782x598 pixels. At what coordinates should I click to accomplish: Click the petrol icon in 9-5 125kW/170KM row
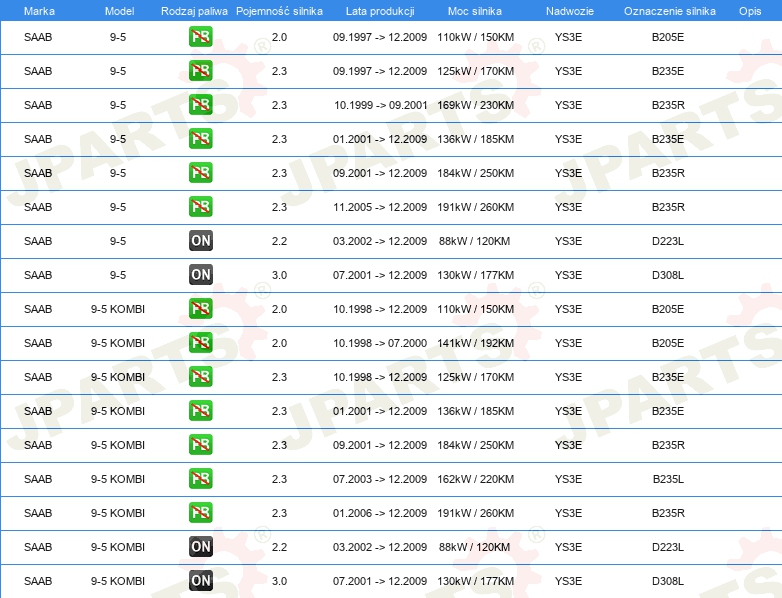[x=200, y=71]
